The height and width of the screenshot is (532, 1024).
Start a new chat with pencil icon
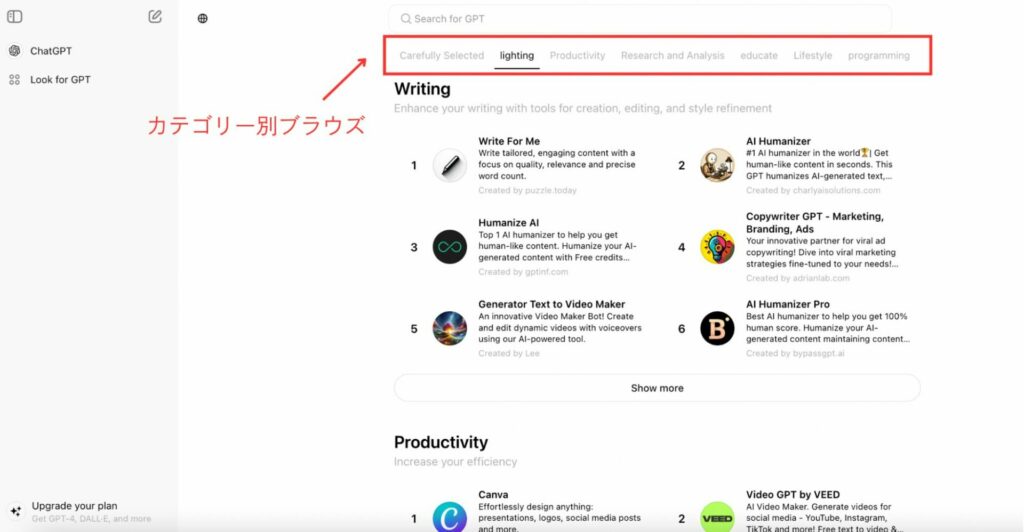(155, 16)
